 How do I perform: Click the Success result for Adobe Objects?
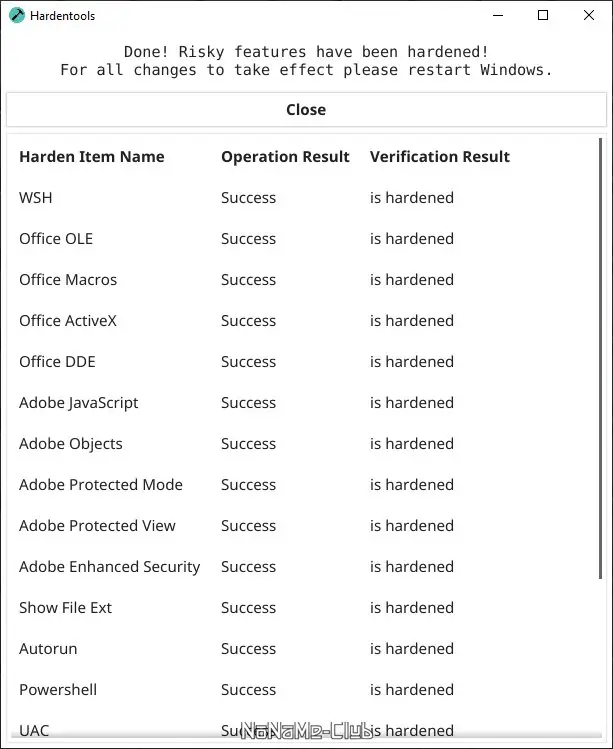[x=248, y=444]
